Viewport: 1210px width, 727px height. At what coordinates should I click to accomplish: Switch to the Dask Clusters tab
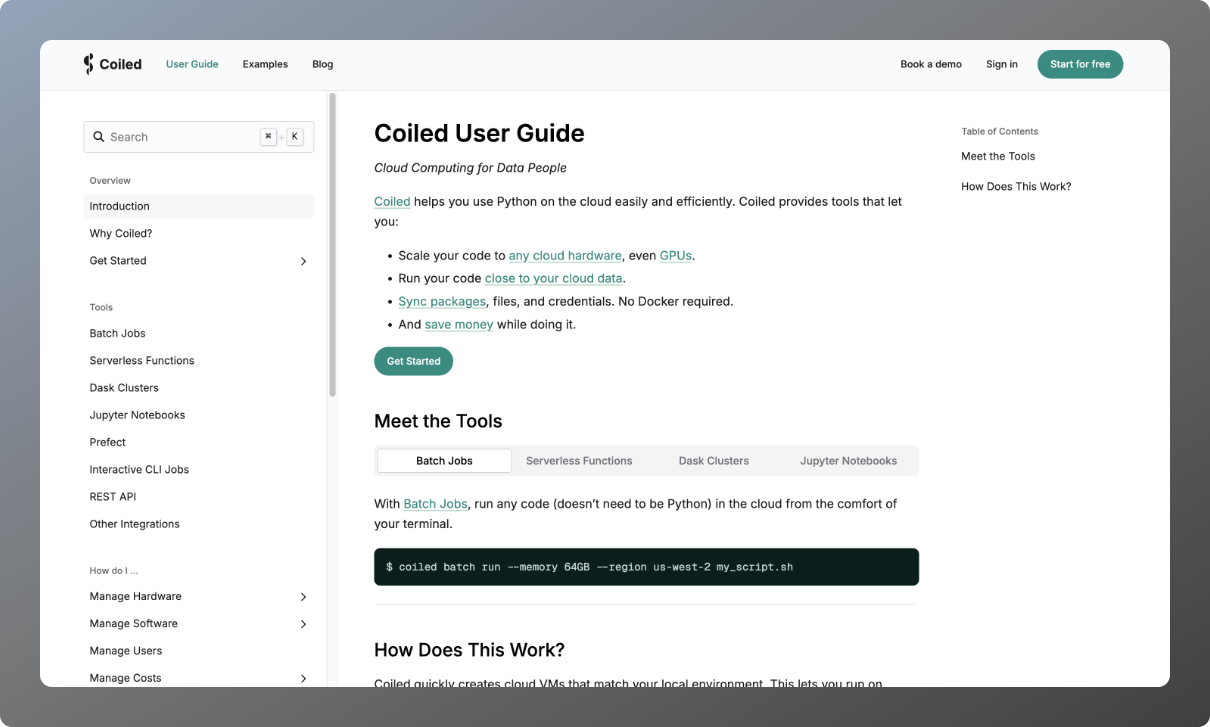(x=713, y=460)
